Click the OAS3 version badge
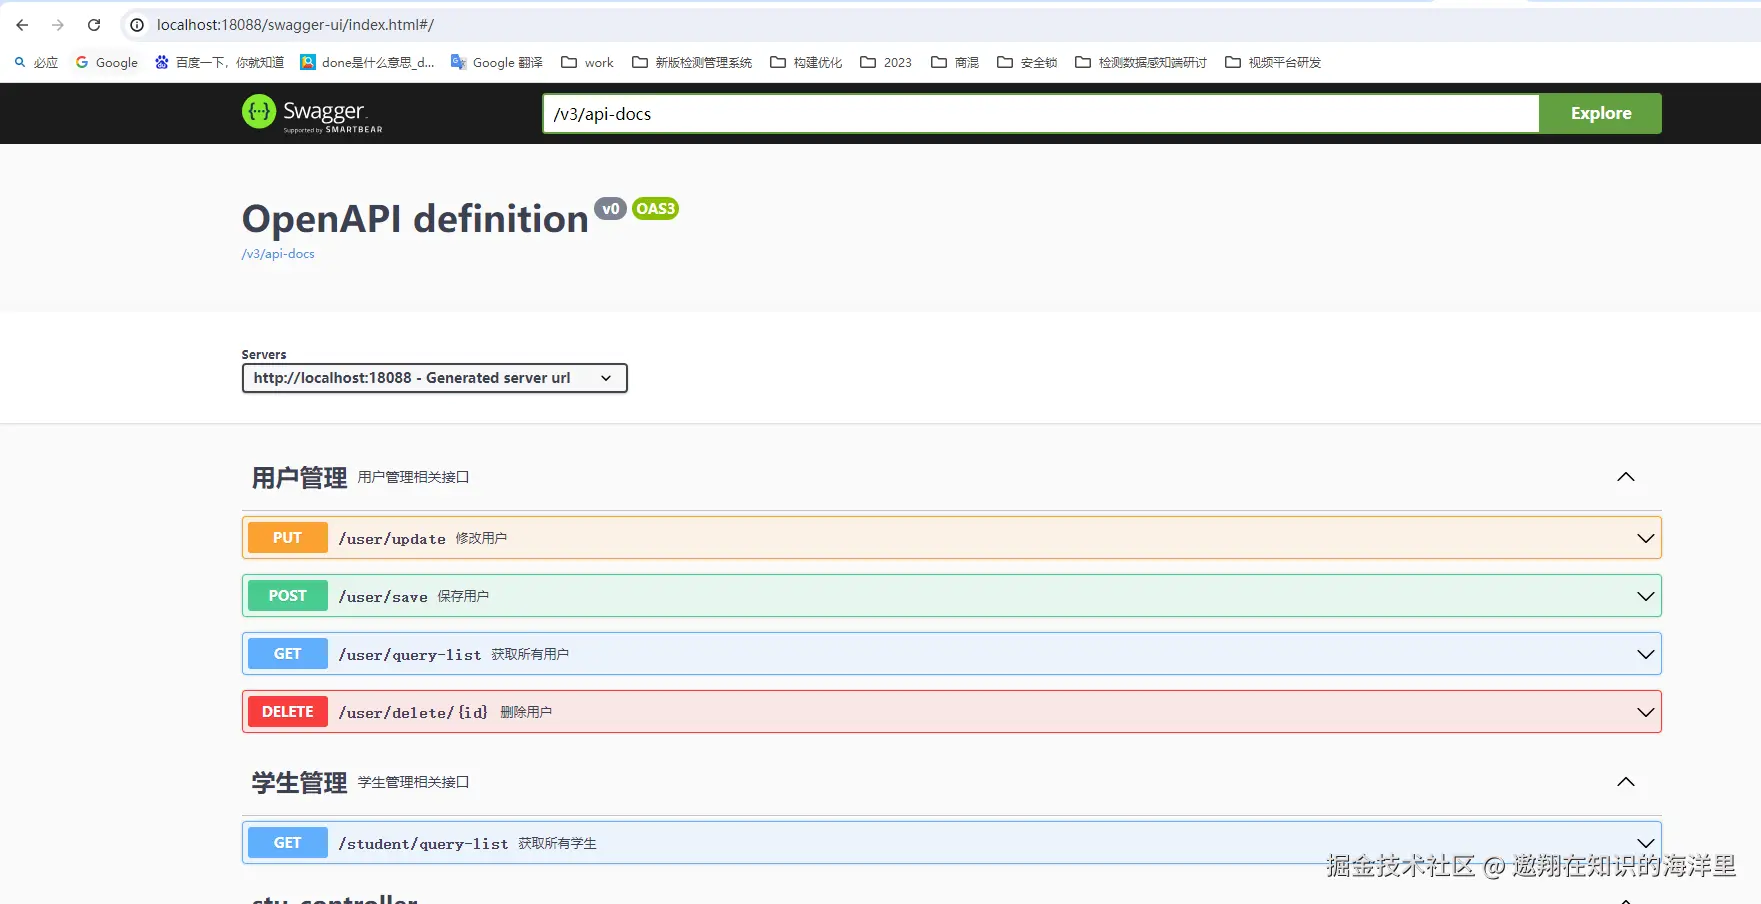Screen dimensions: 1761x904 point(656,209)
